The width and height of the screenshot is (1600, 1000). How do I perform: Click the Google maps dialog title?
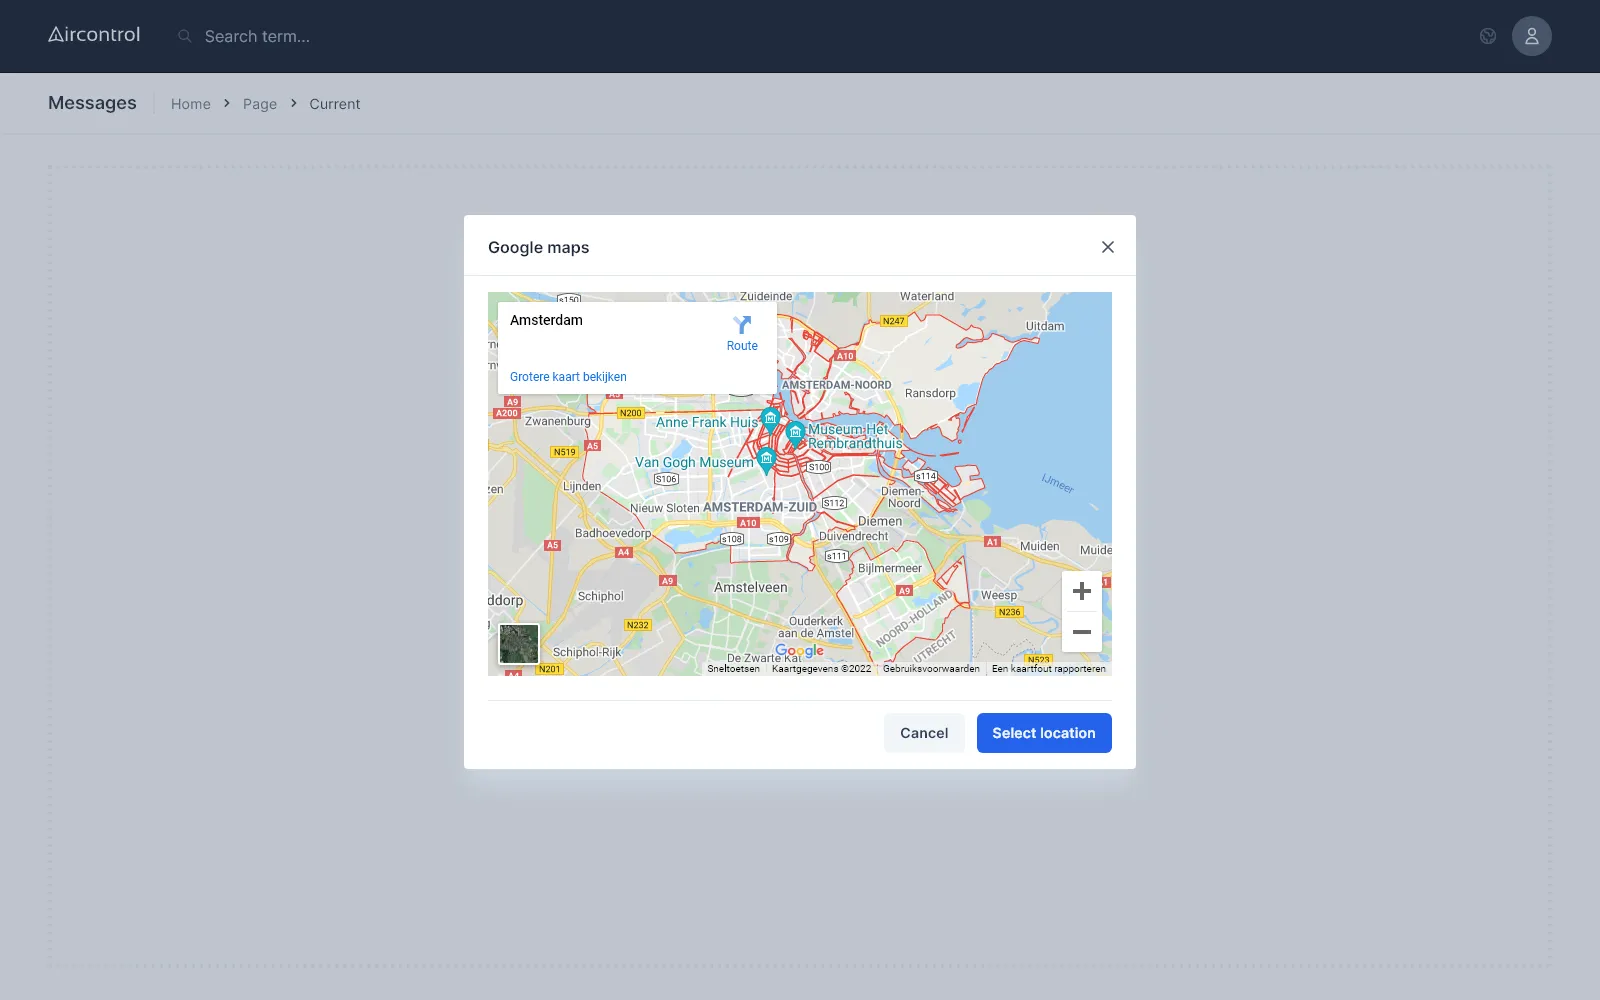pyautogui.click(x=539, y=247)
